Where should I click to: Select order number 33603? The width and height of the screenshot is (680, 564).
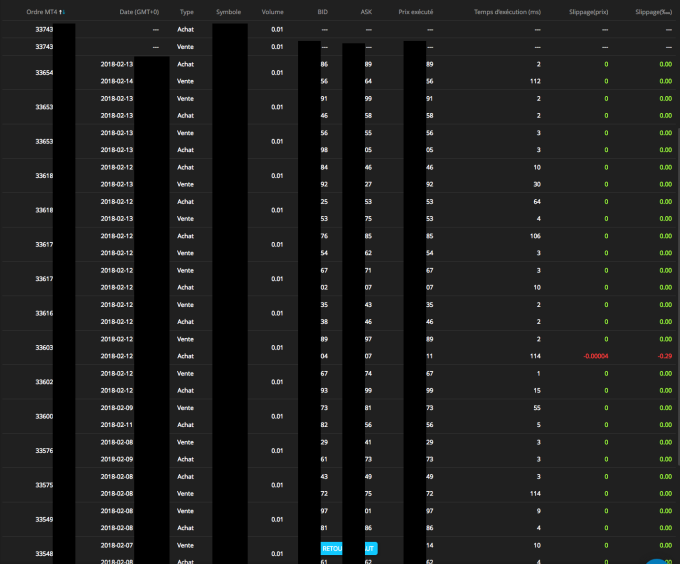(44, 348)
